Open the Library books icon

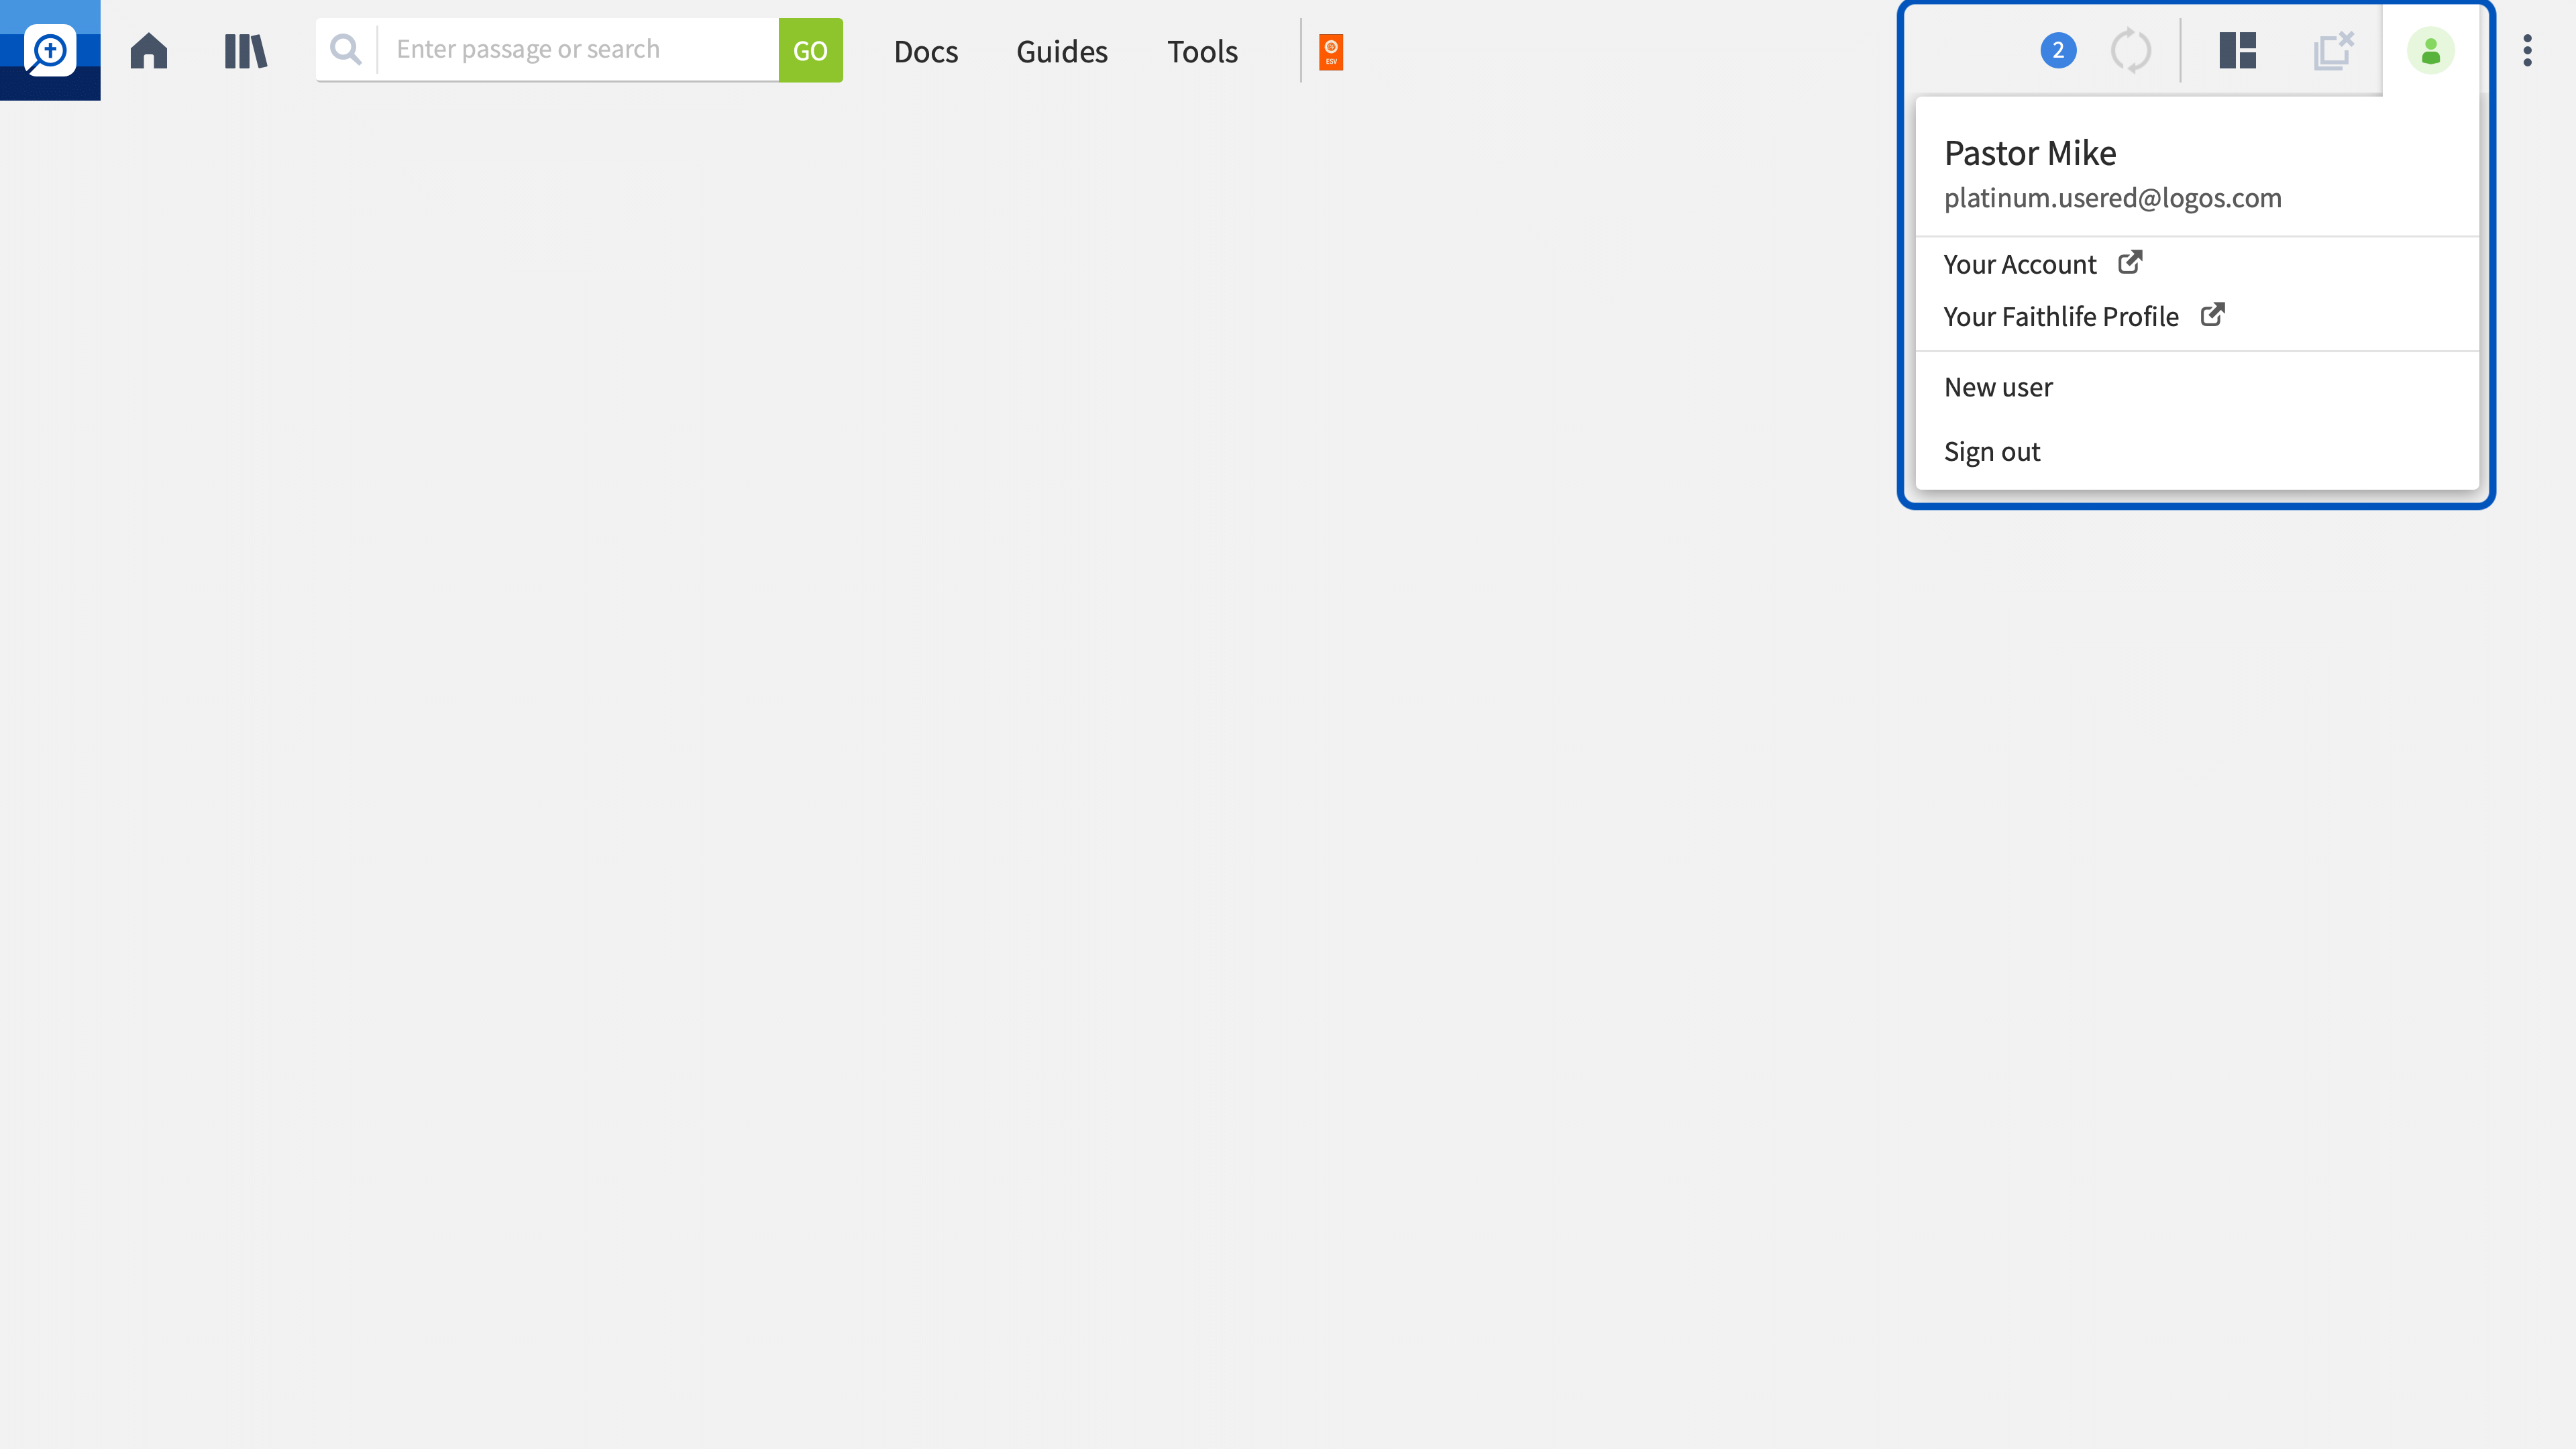pyautogui.click(x=245, y=50)
